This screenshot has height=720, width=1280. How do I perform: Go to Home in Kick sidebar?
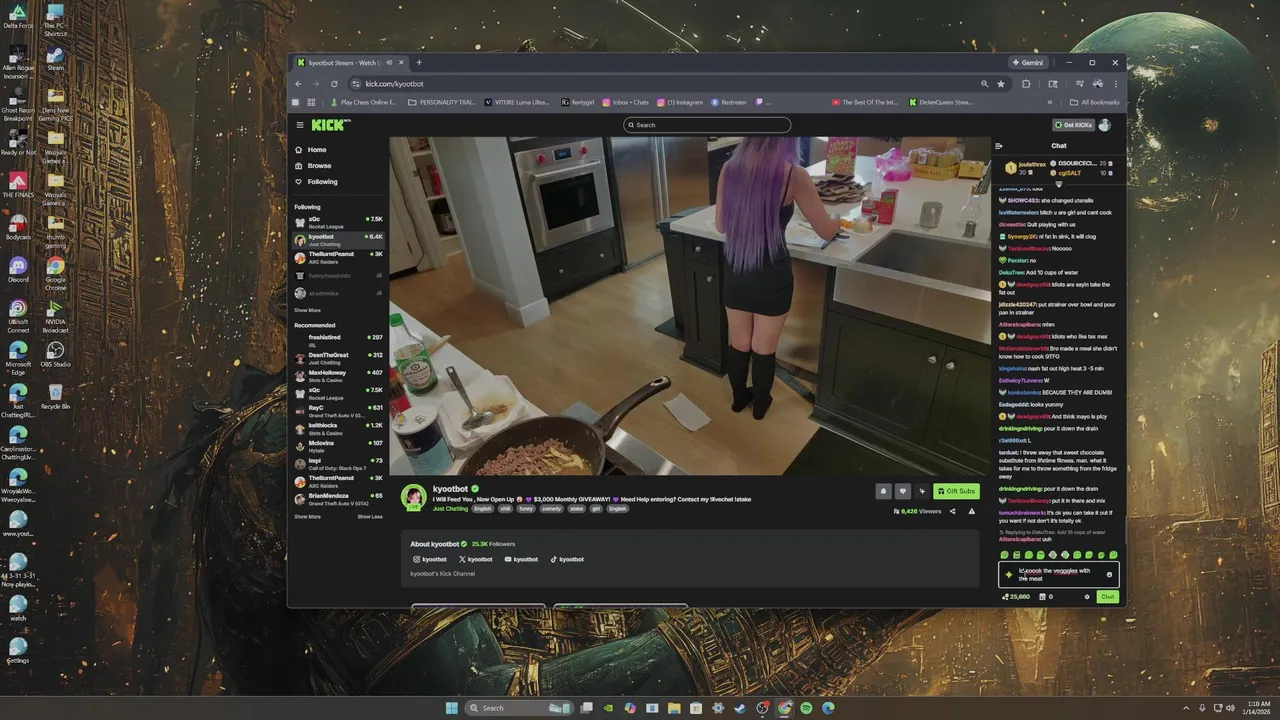tap(311, 150)
